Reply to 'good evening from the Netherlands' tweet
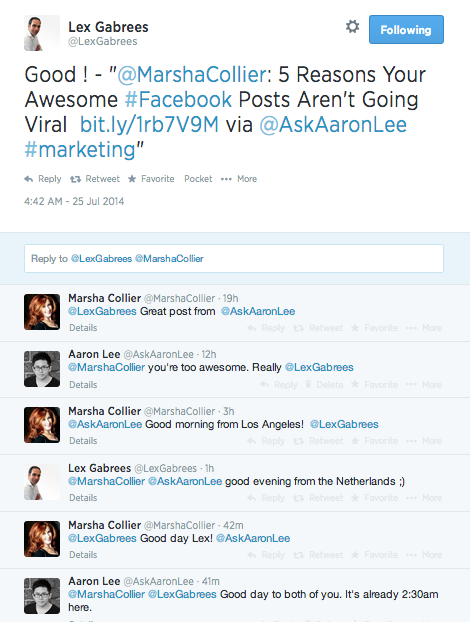The height and width of the screenshot is (622, 470). coord(266,497)
